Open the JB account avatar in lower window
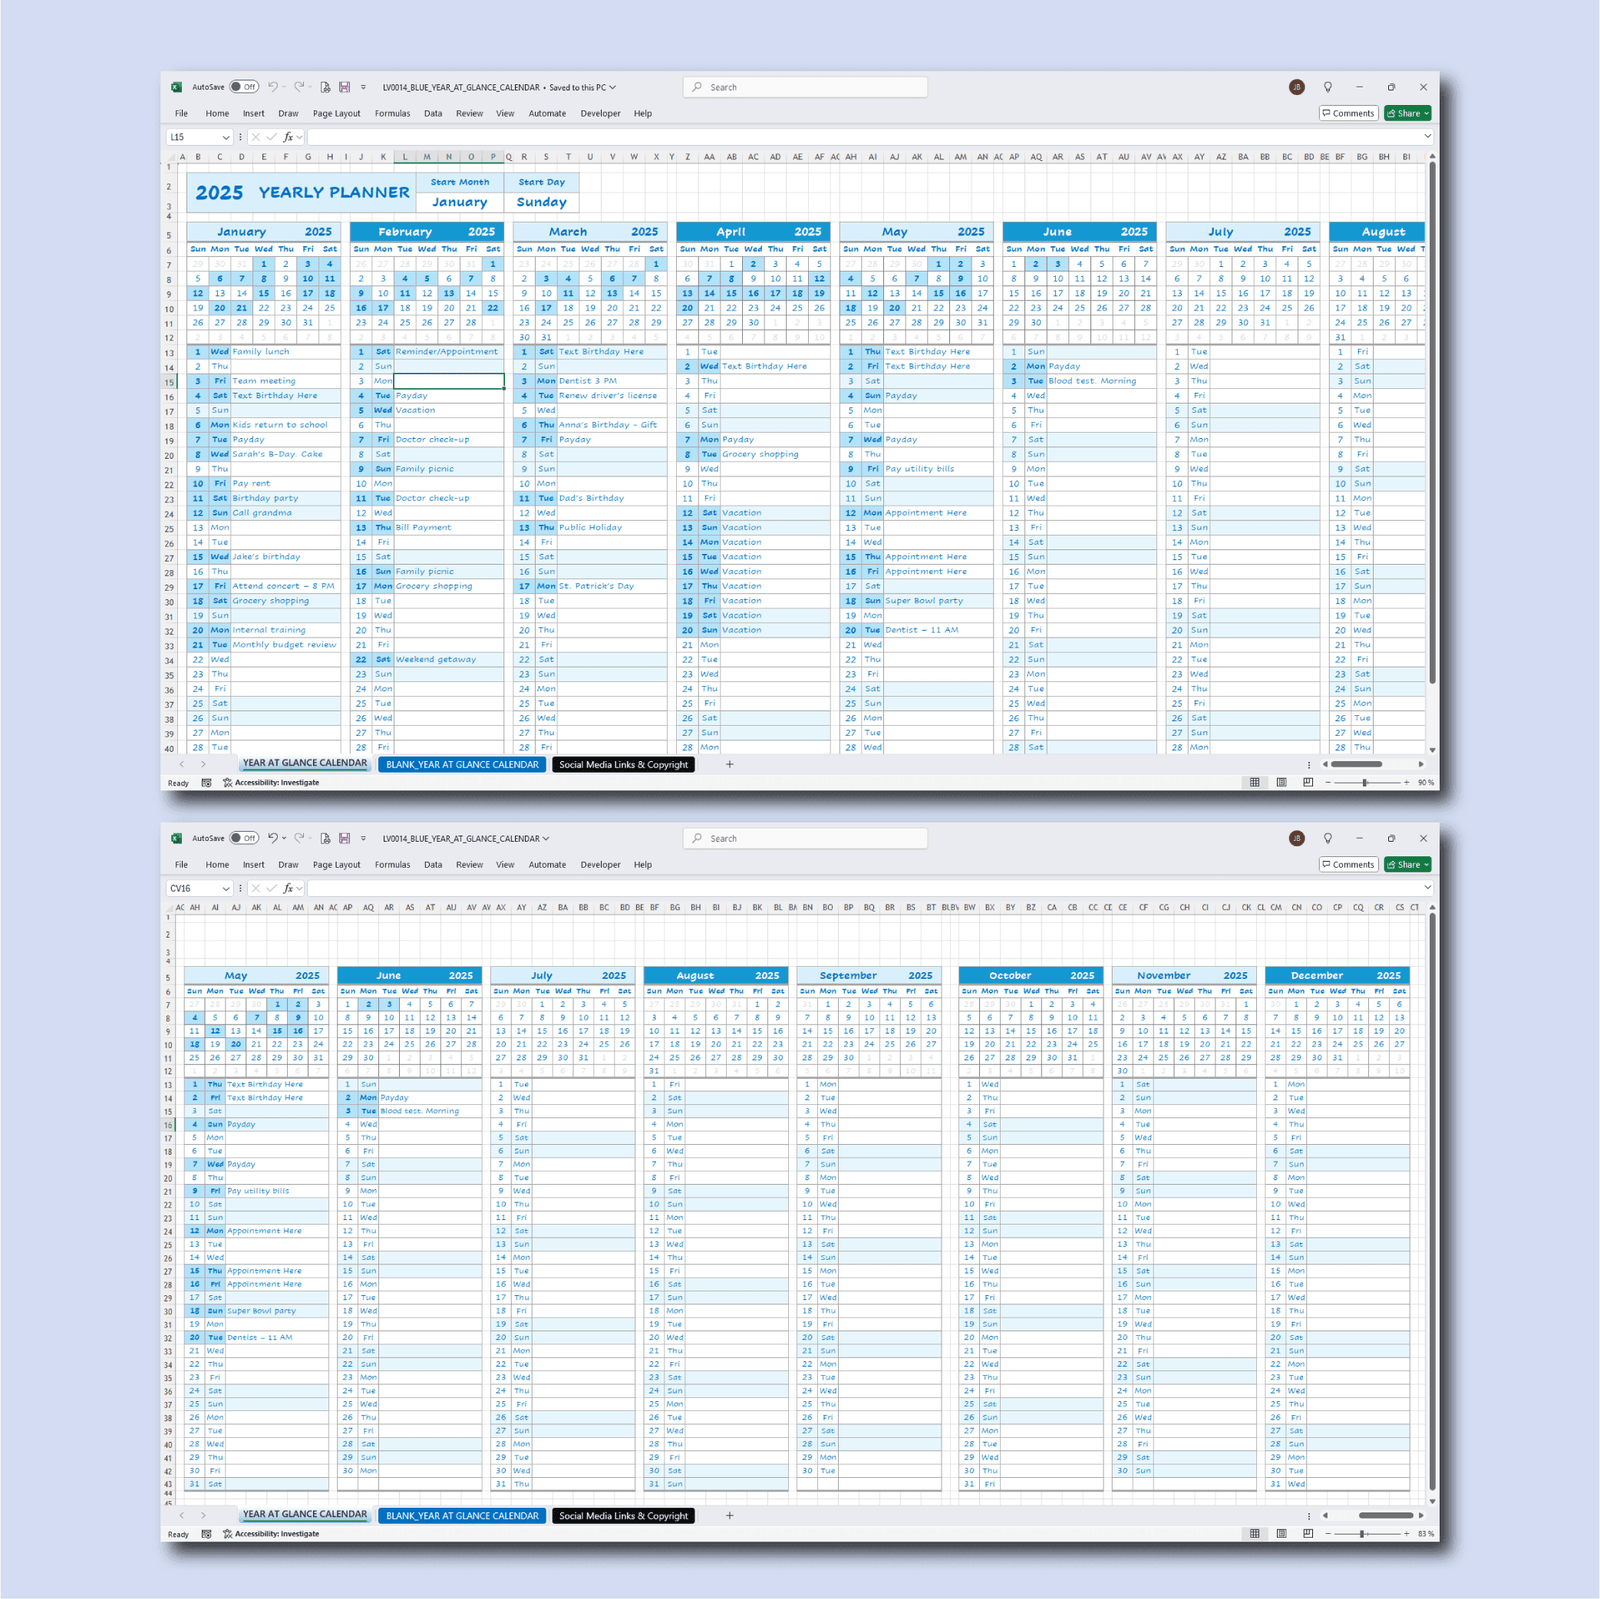1600x1599 pixels. pos(1296,838)
